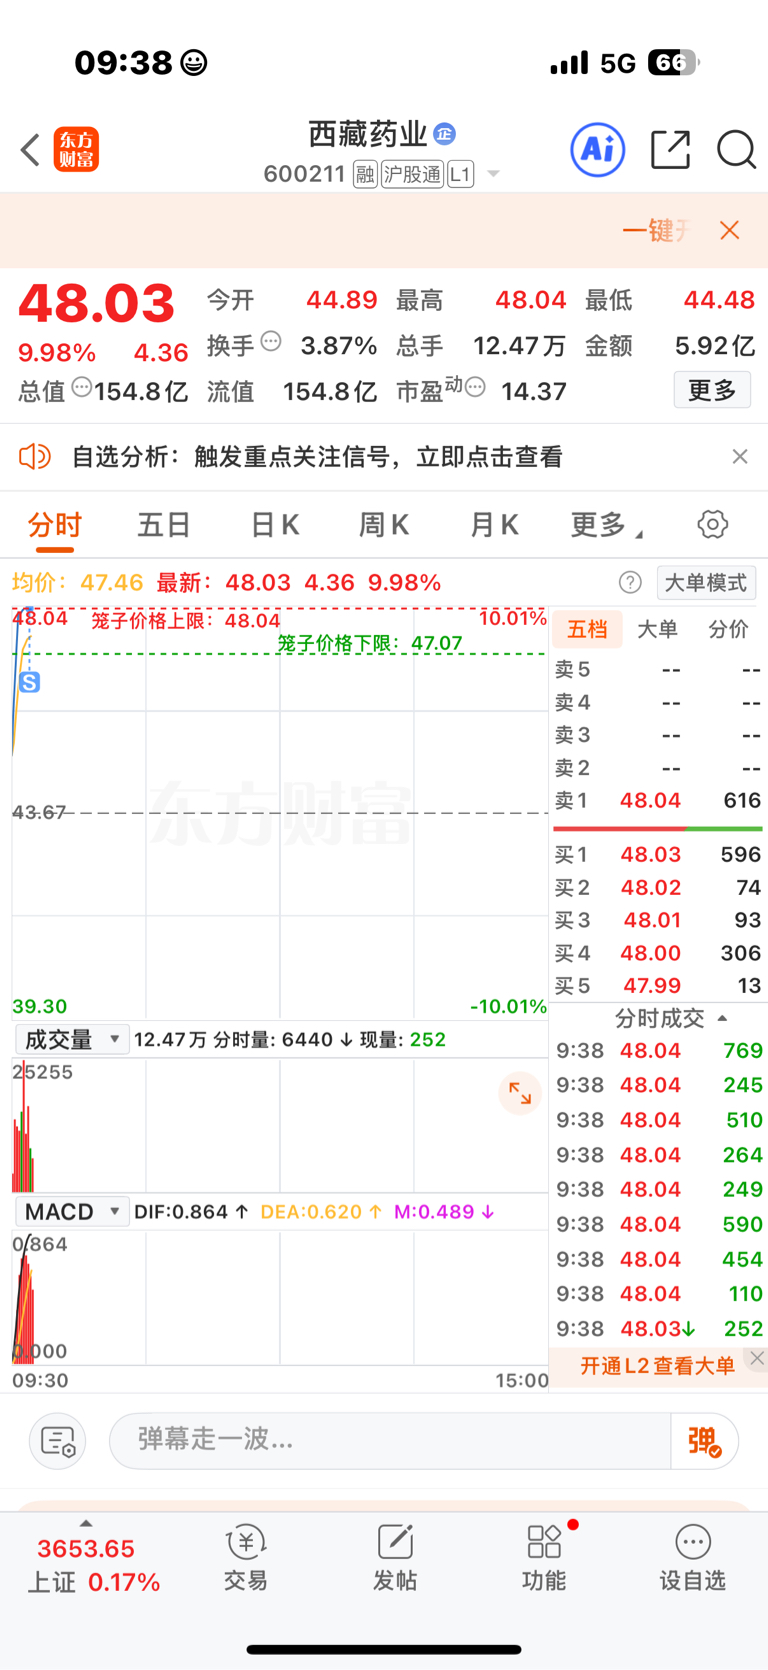The image size is (768, 1670).
Task: Tap the L1 level tag
Action: tap(460, 174)
